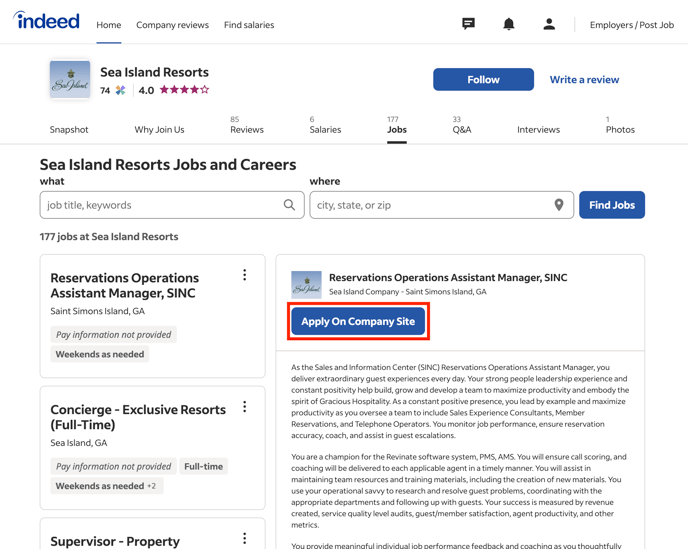Click the Find Jobs button
Screen dimensions: 688x549
click(612, 205)
